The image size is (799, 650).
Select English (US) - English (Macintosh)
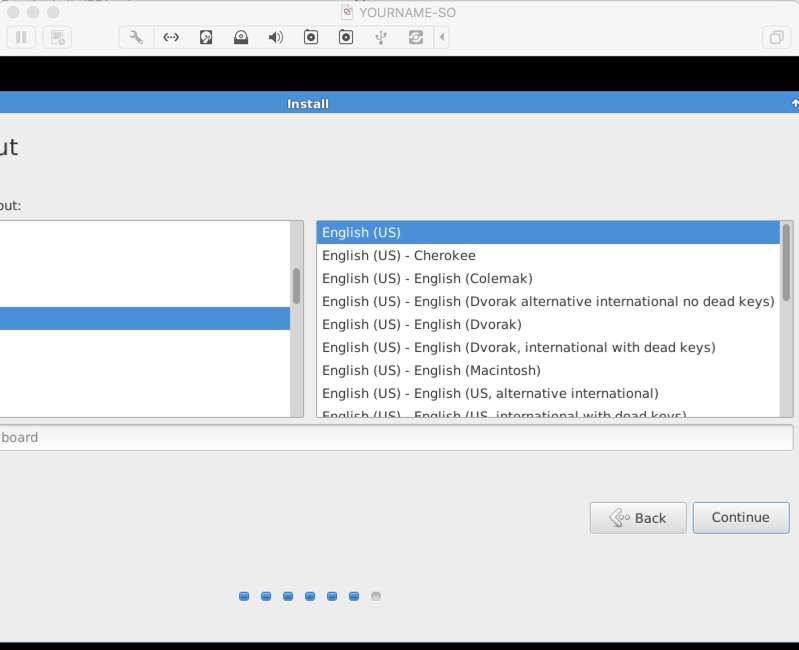point(548,370)
